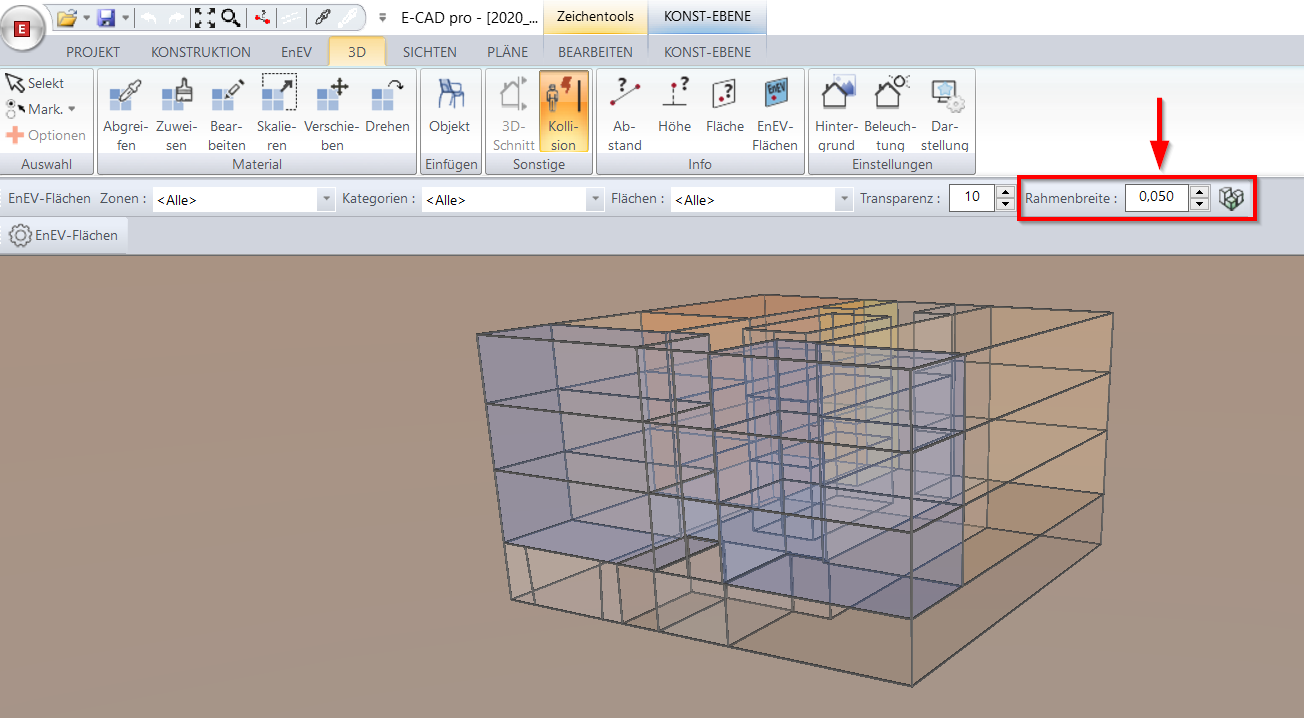Switch to the EnEV ribbon tab
Image resolution: width=1304 pixels, height=718 pixels.
click(295, 51)
